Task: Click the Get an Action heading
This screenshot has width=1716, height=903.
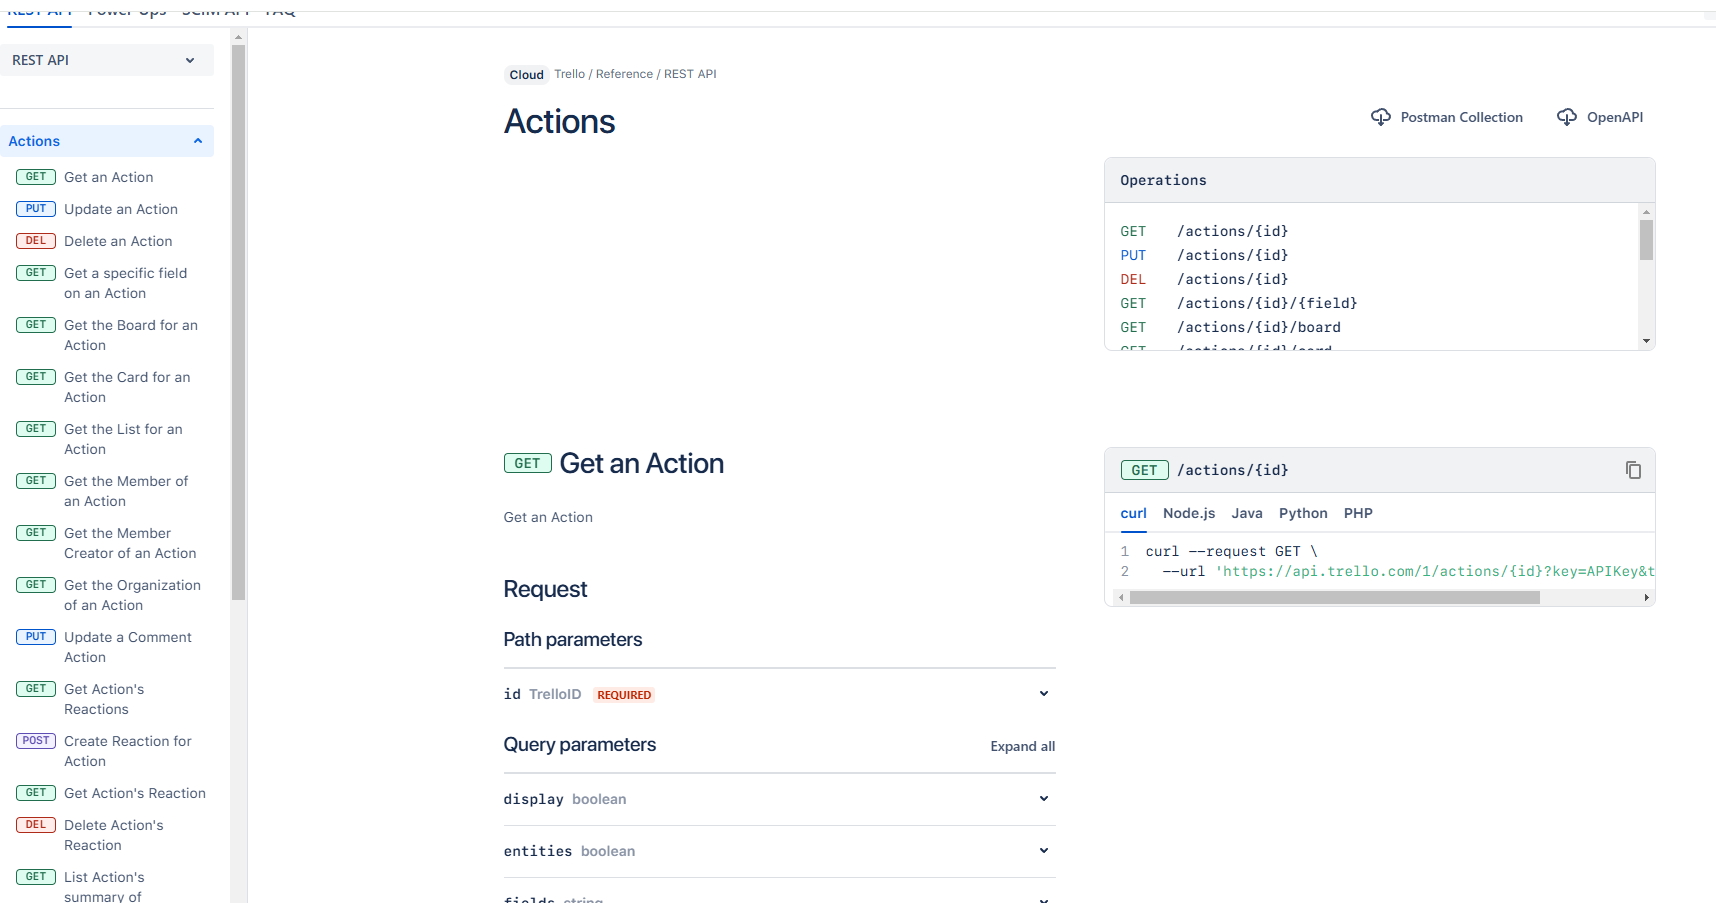Action: pyautogui.click(x=641, y=463)
